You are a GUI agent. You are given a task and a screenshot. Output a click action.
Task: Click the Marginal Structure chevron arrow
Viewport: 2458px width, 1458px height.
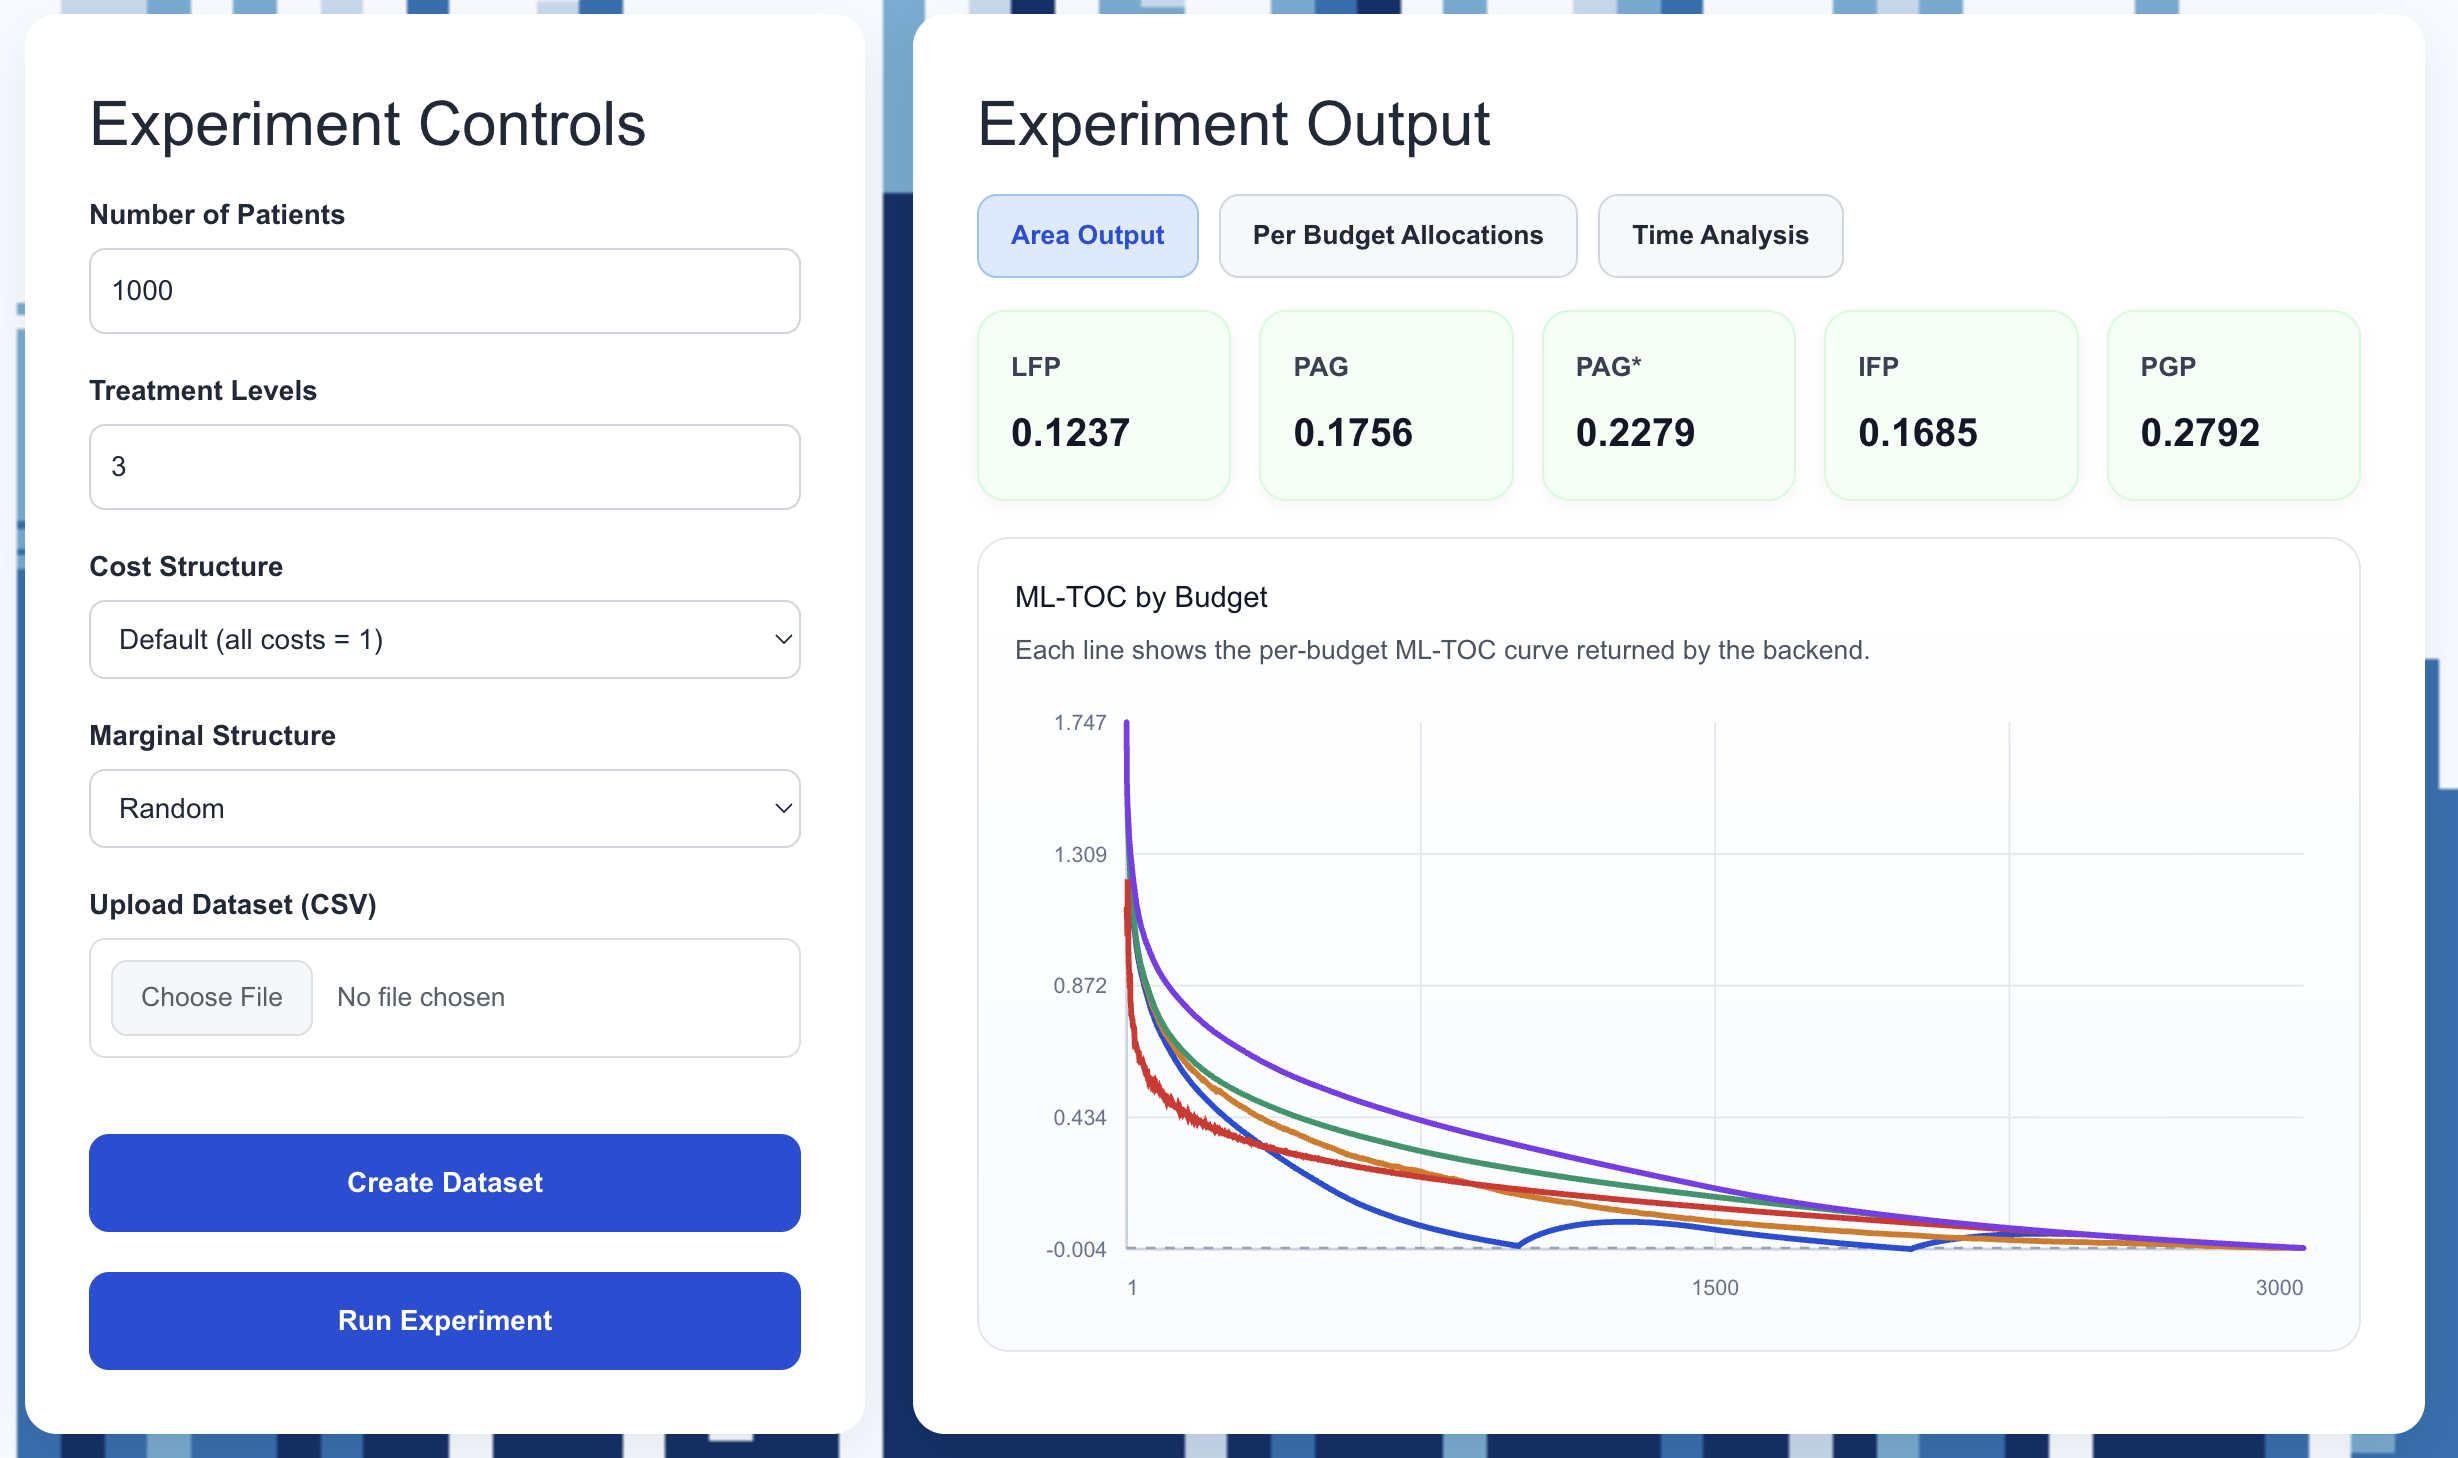click(x=783, y=808)
